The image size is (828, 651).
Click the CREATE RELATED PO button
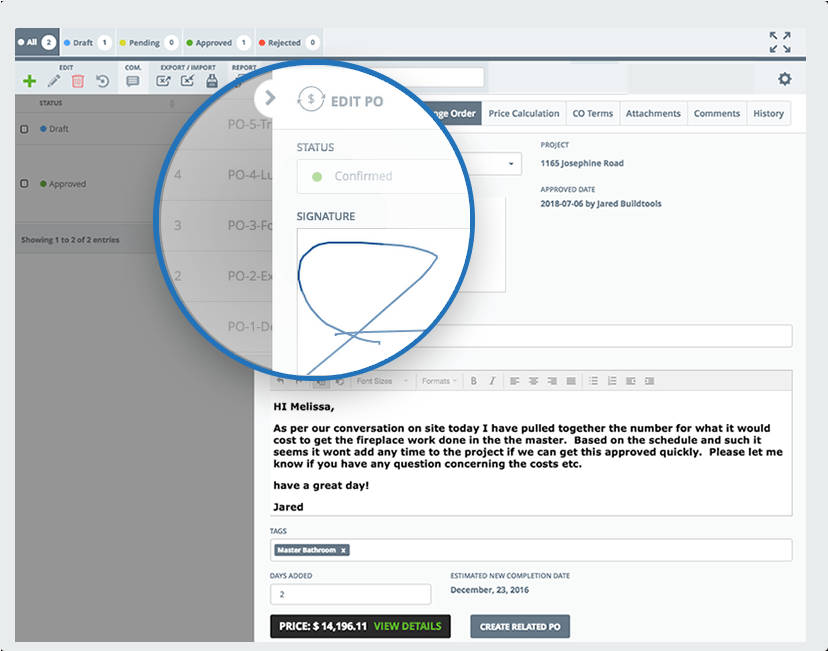coord(521,626)
